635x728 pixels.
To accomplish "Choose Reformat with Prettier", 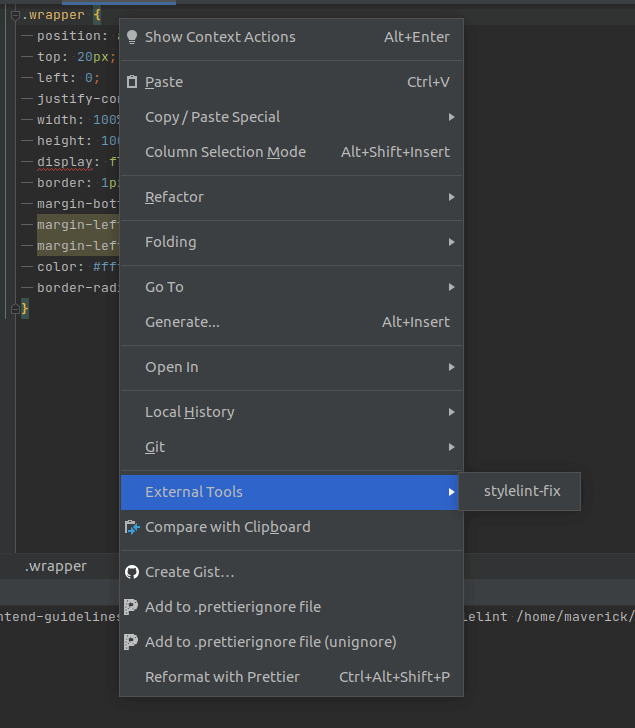I will click(222, 677).
